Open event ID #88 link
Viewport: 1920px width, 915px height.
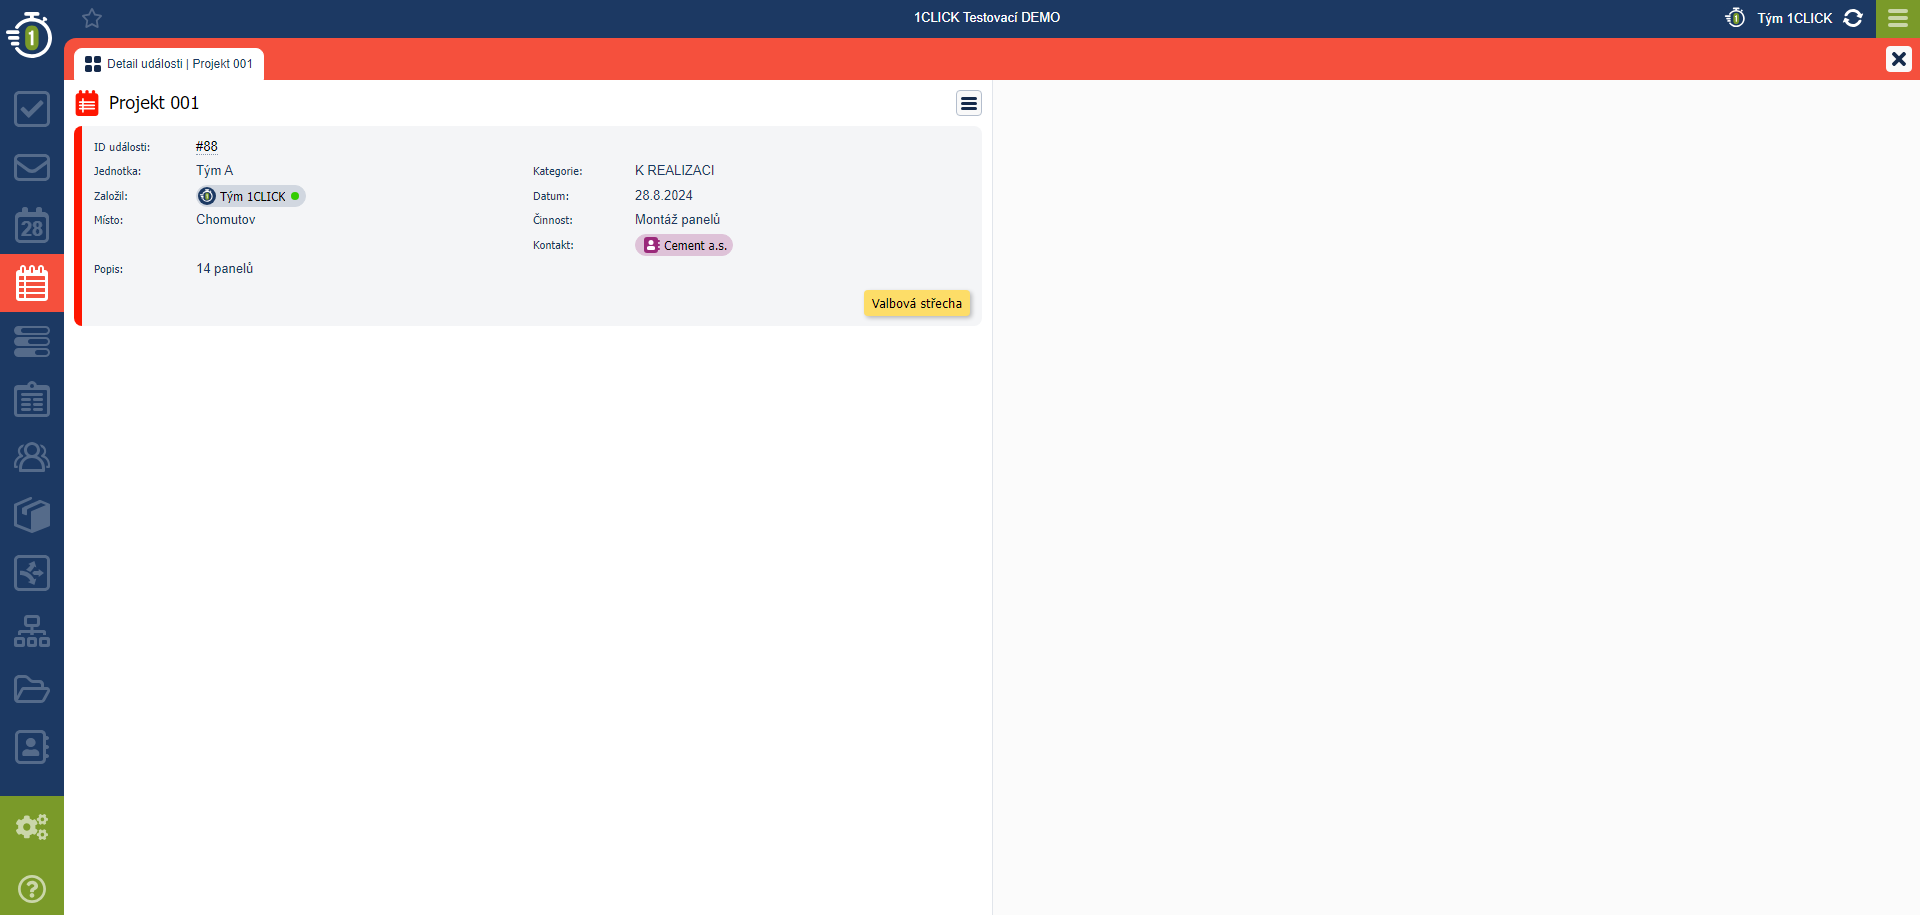coord(207,146)
